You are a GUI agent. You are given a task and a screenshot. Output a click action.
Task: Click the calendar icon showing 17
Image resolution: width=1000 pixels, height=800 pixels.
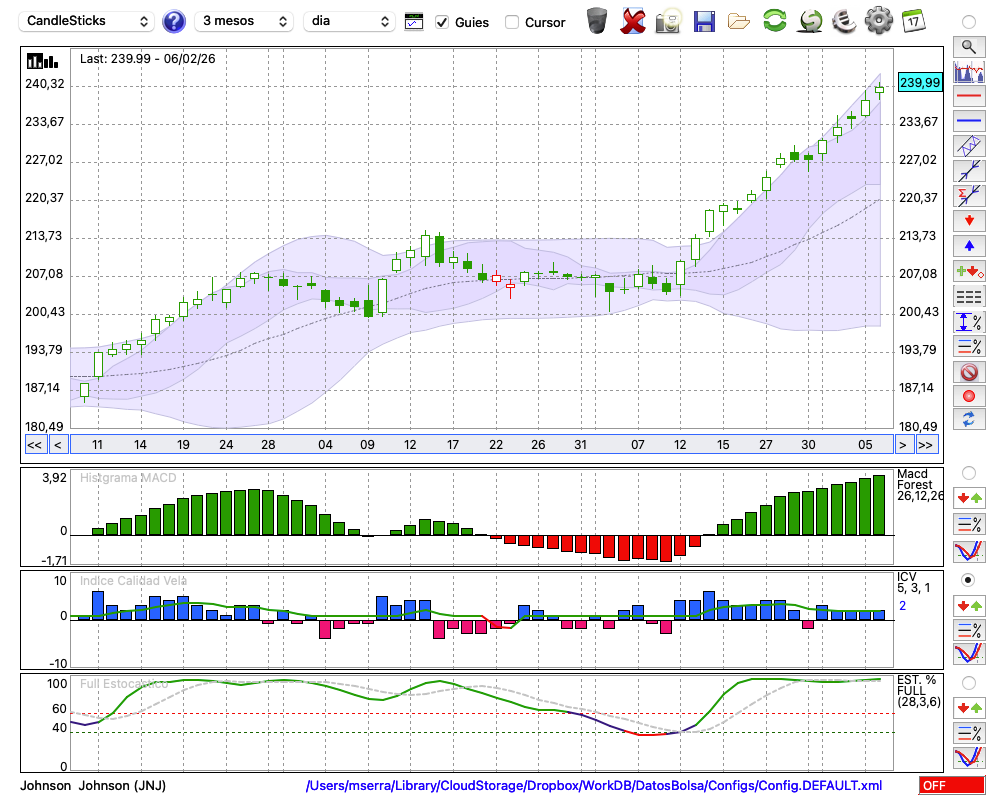[913, 21]
